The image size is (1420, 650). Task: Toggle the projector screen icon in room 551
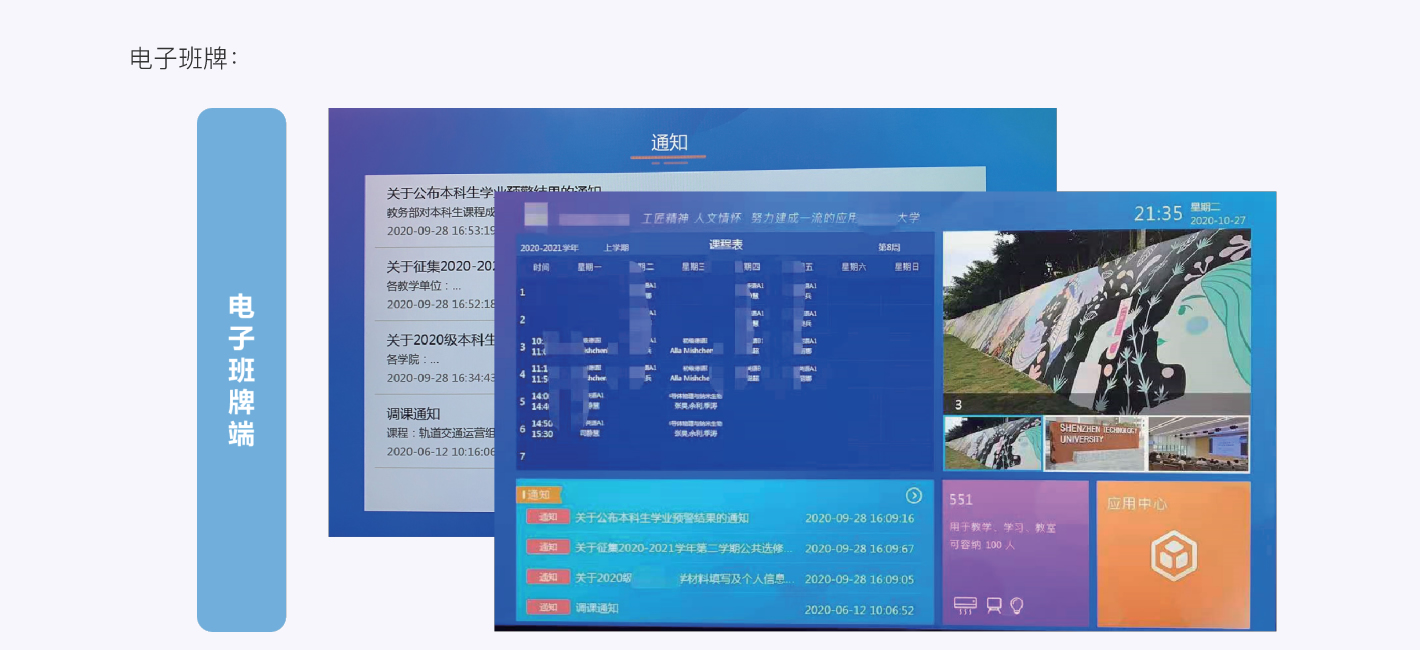tap(994, 604)
